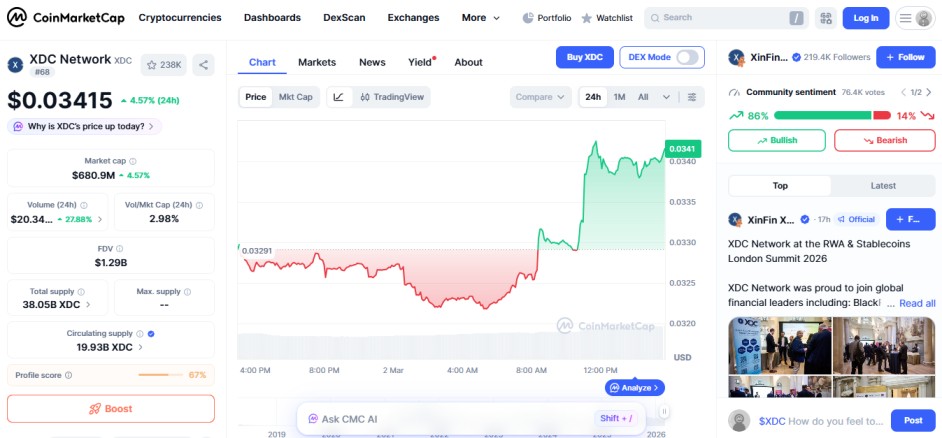Toggle the DEX Mode switch
Screen dimensions: 942x438
687,57
